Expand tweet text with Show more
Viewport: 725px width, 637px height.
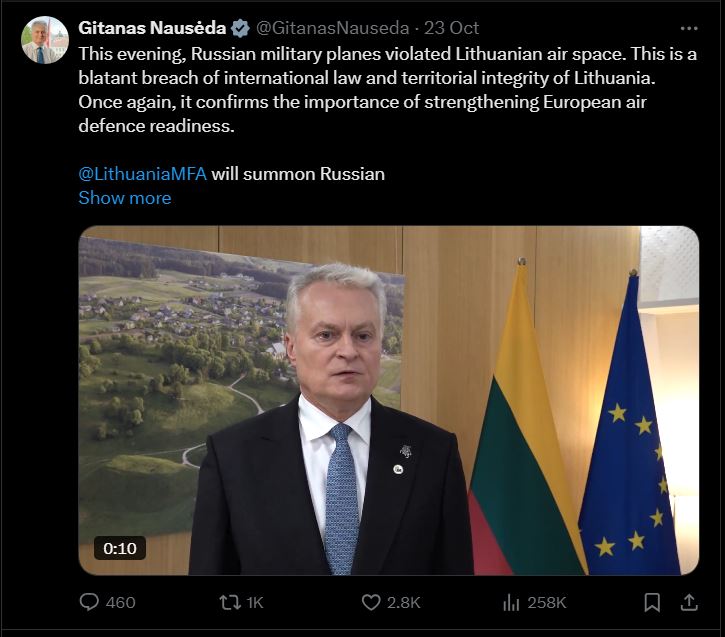pyautogui.click(x=124, y=198)
